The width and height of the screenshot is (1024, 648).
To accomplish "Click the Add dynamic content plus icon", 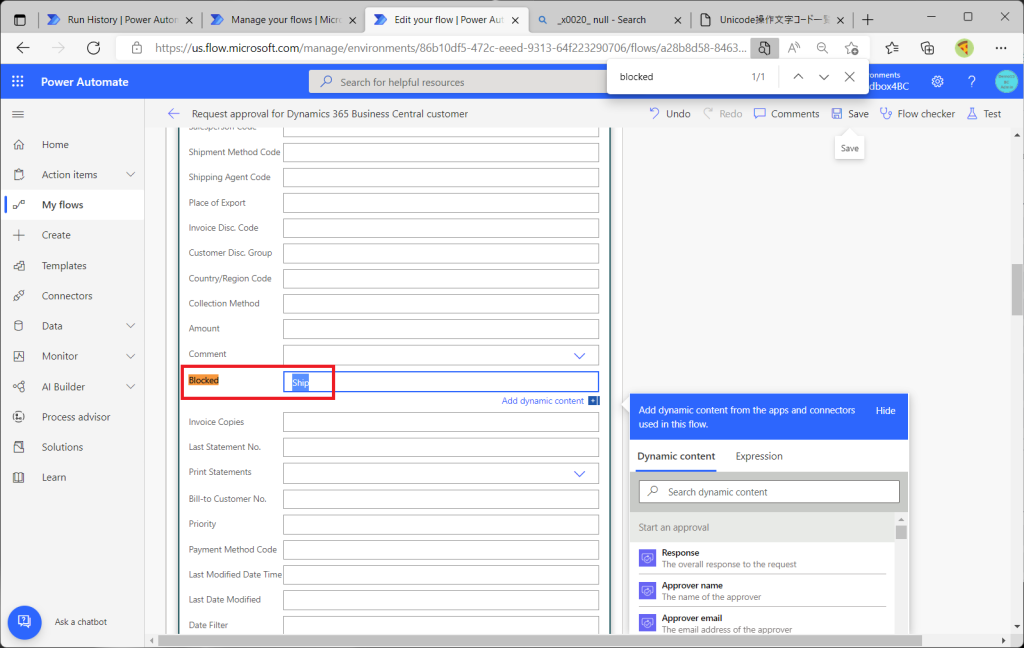I will pos(594,400).
